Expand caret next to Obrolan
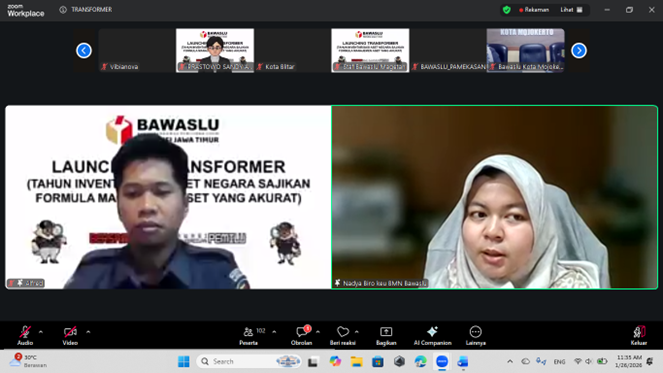The image size is (663, 373). 318,332
